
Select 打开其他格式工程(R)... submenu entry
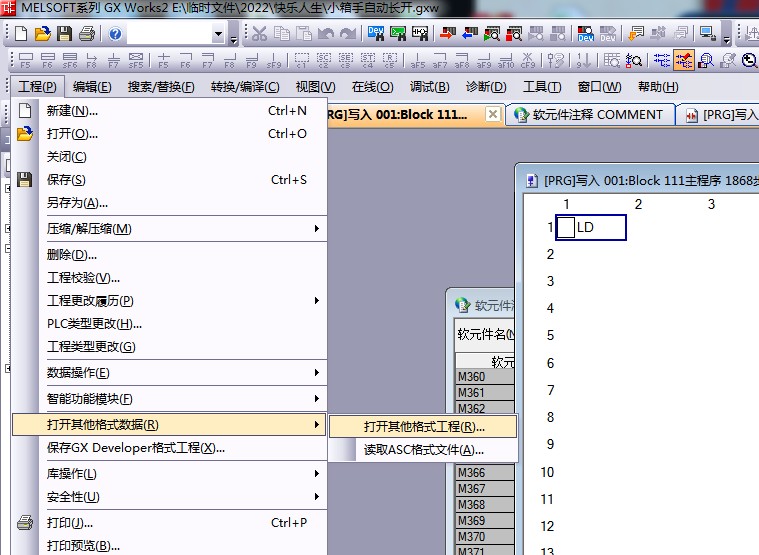click(x=423, y=427)
